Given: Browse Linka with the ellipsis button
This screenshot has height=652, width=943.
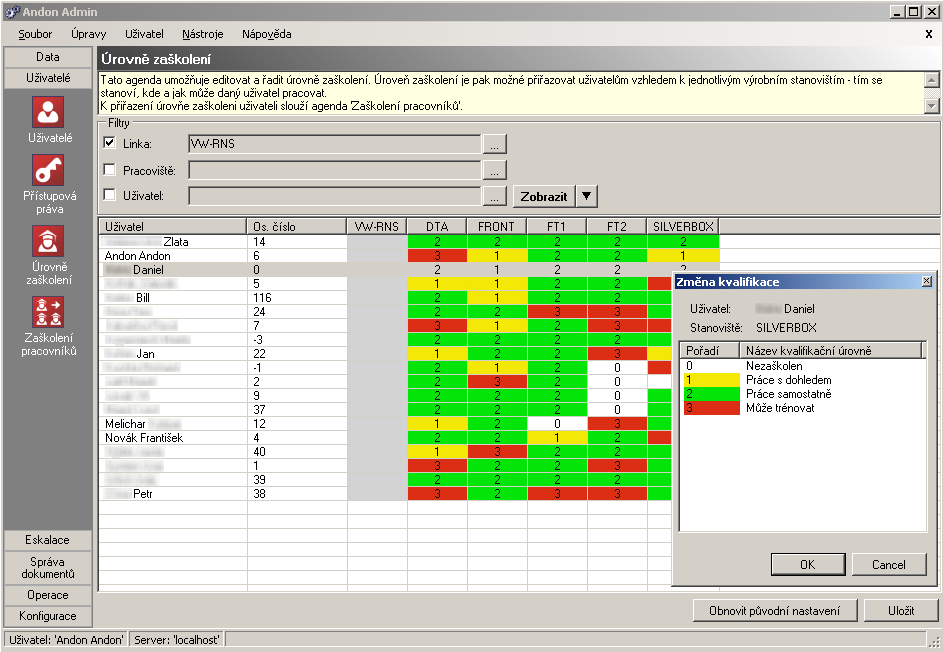Looking at the screenshot, I should pos(494,144).
